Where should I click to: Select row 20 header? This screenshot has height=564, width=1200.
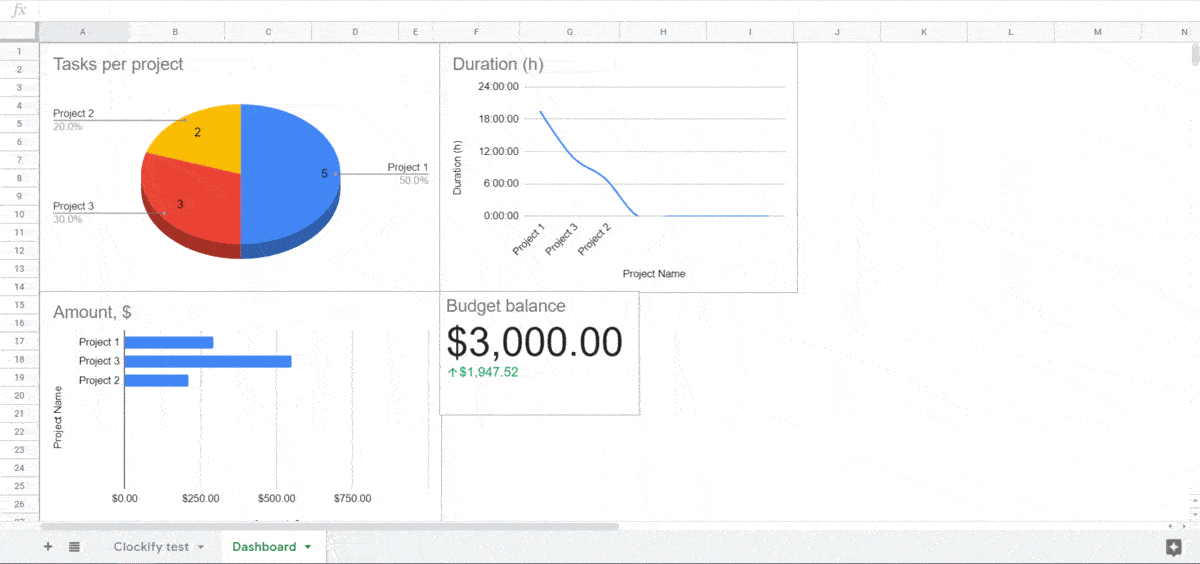point(19,396)
